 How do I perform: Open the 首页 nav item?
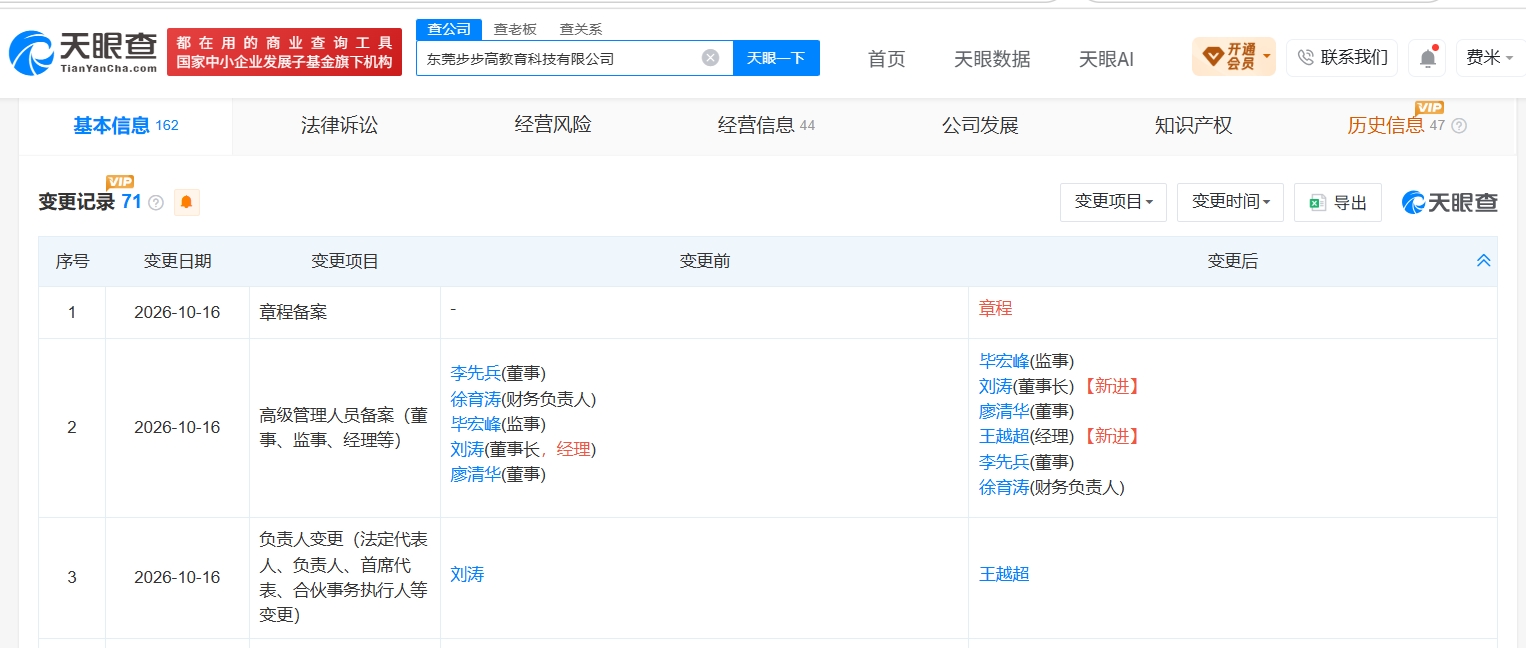click(886, 59)
